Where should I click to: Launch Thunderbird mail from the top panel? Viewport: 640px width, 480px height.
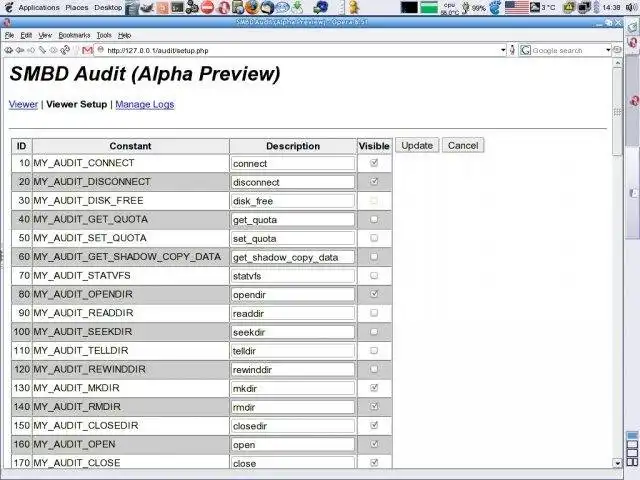[x=267, y=7]
